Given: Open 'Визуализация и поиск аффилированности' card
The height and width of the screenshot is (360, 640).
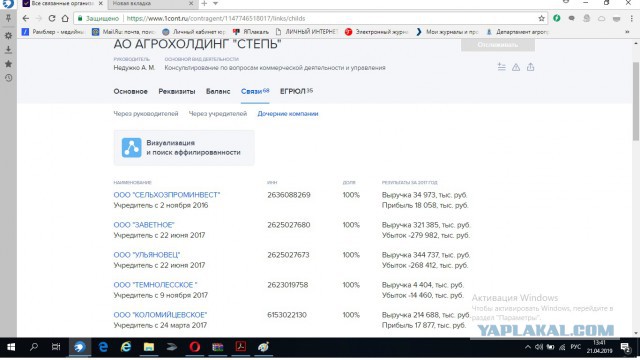Looking at the screenshot, I should coord(184,148).
